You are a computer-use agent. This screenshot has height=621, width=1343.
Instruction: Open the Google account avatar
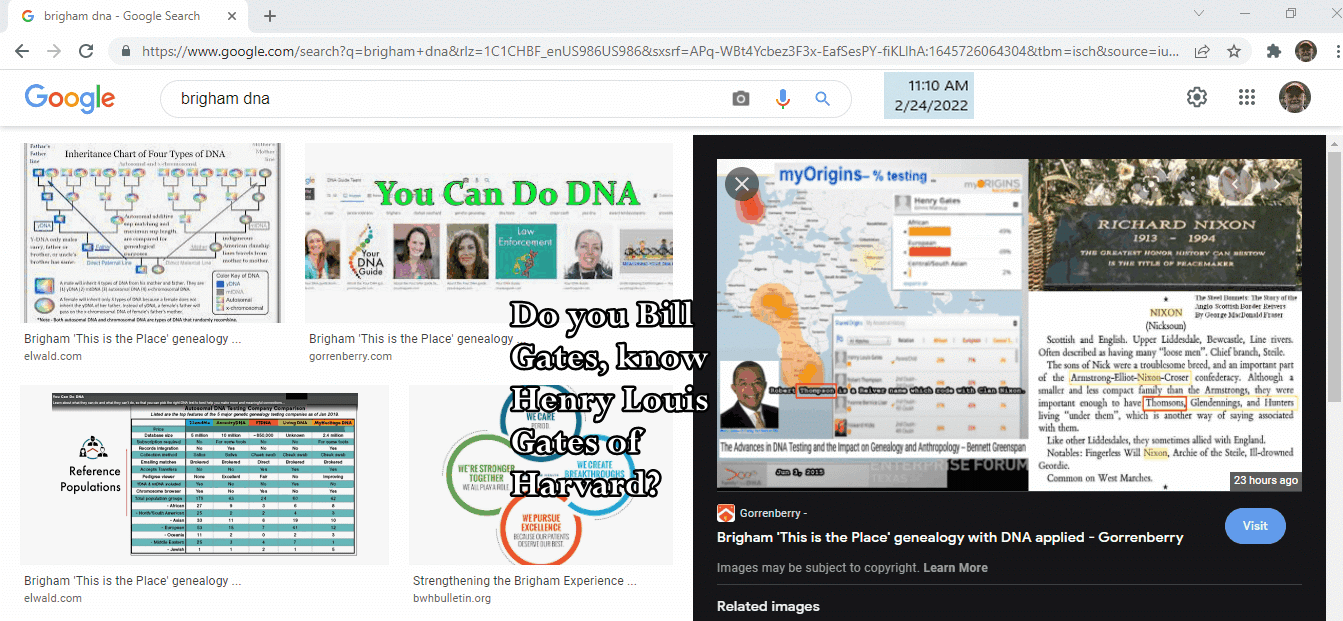pyautogui.click(x=1295, y=97)
